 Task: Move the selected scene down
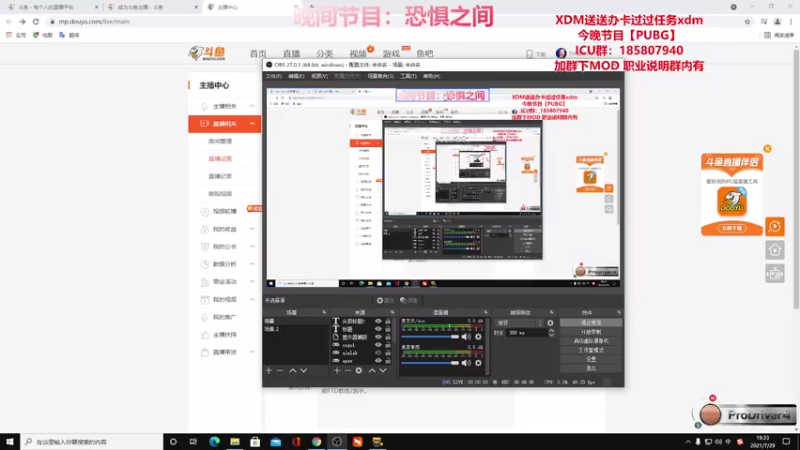(304, 370)
